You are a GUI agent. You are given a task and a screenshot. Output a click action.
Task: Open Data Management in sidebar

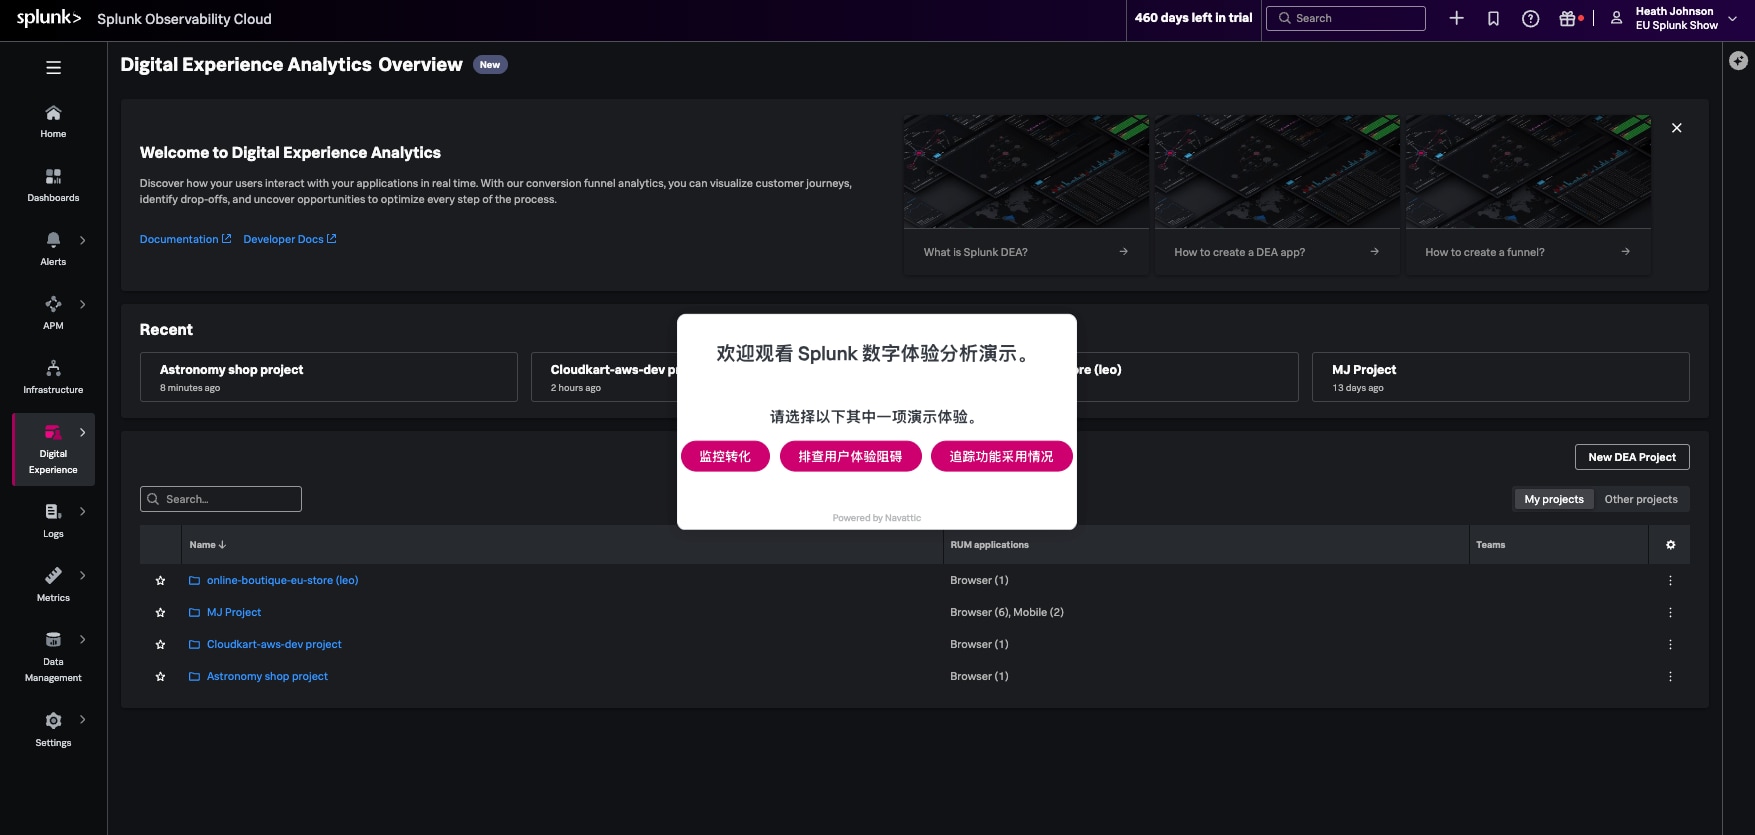click(53, 657)
